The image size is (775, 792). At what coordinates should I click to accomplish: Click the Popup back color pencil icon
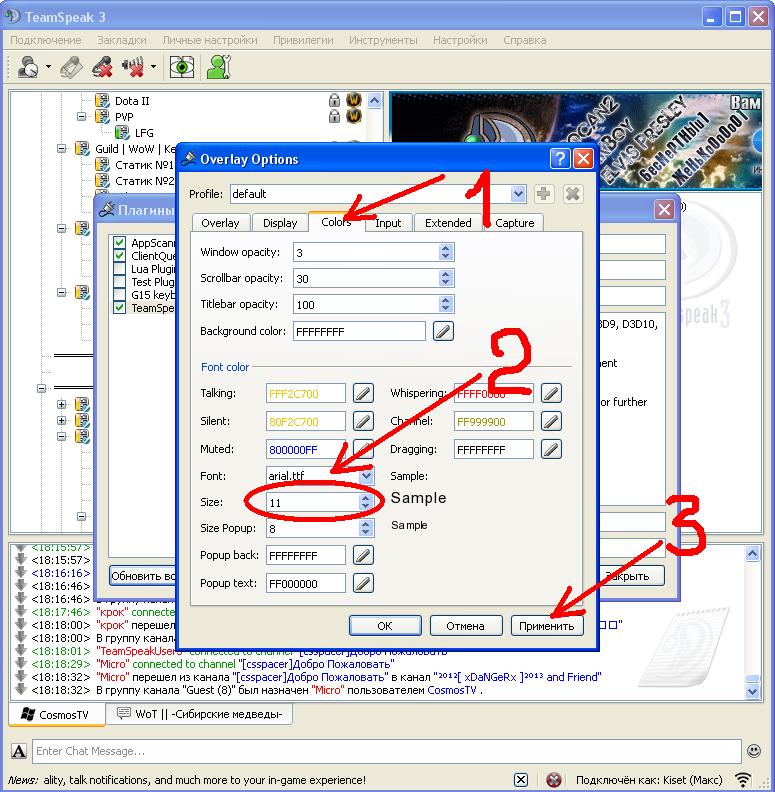click(x=363, y=555)
